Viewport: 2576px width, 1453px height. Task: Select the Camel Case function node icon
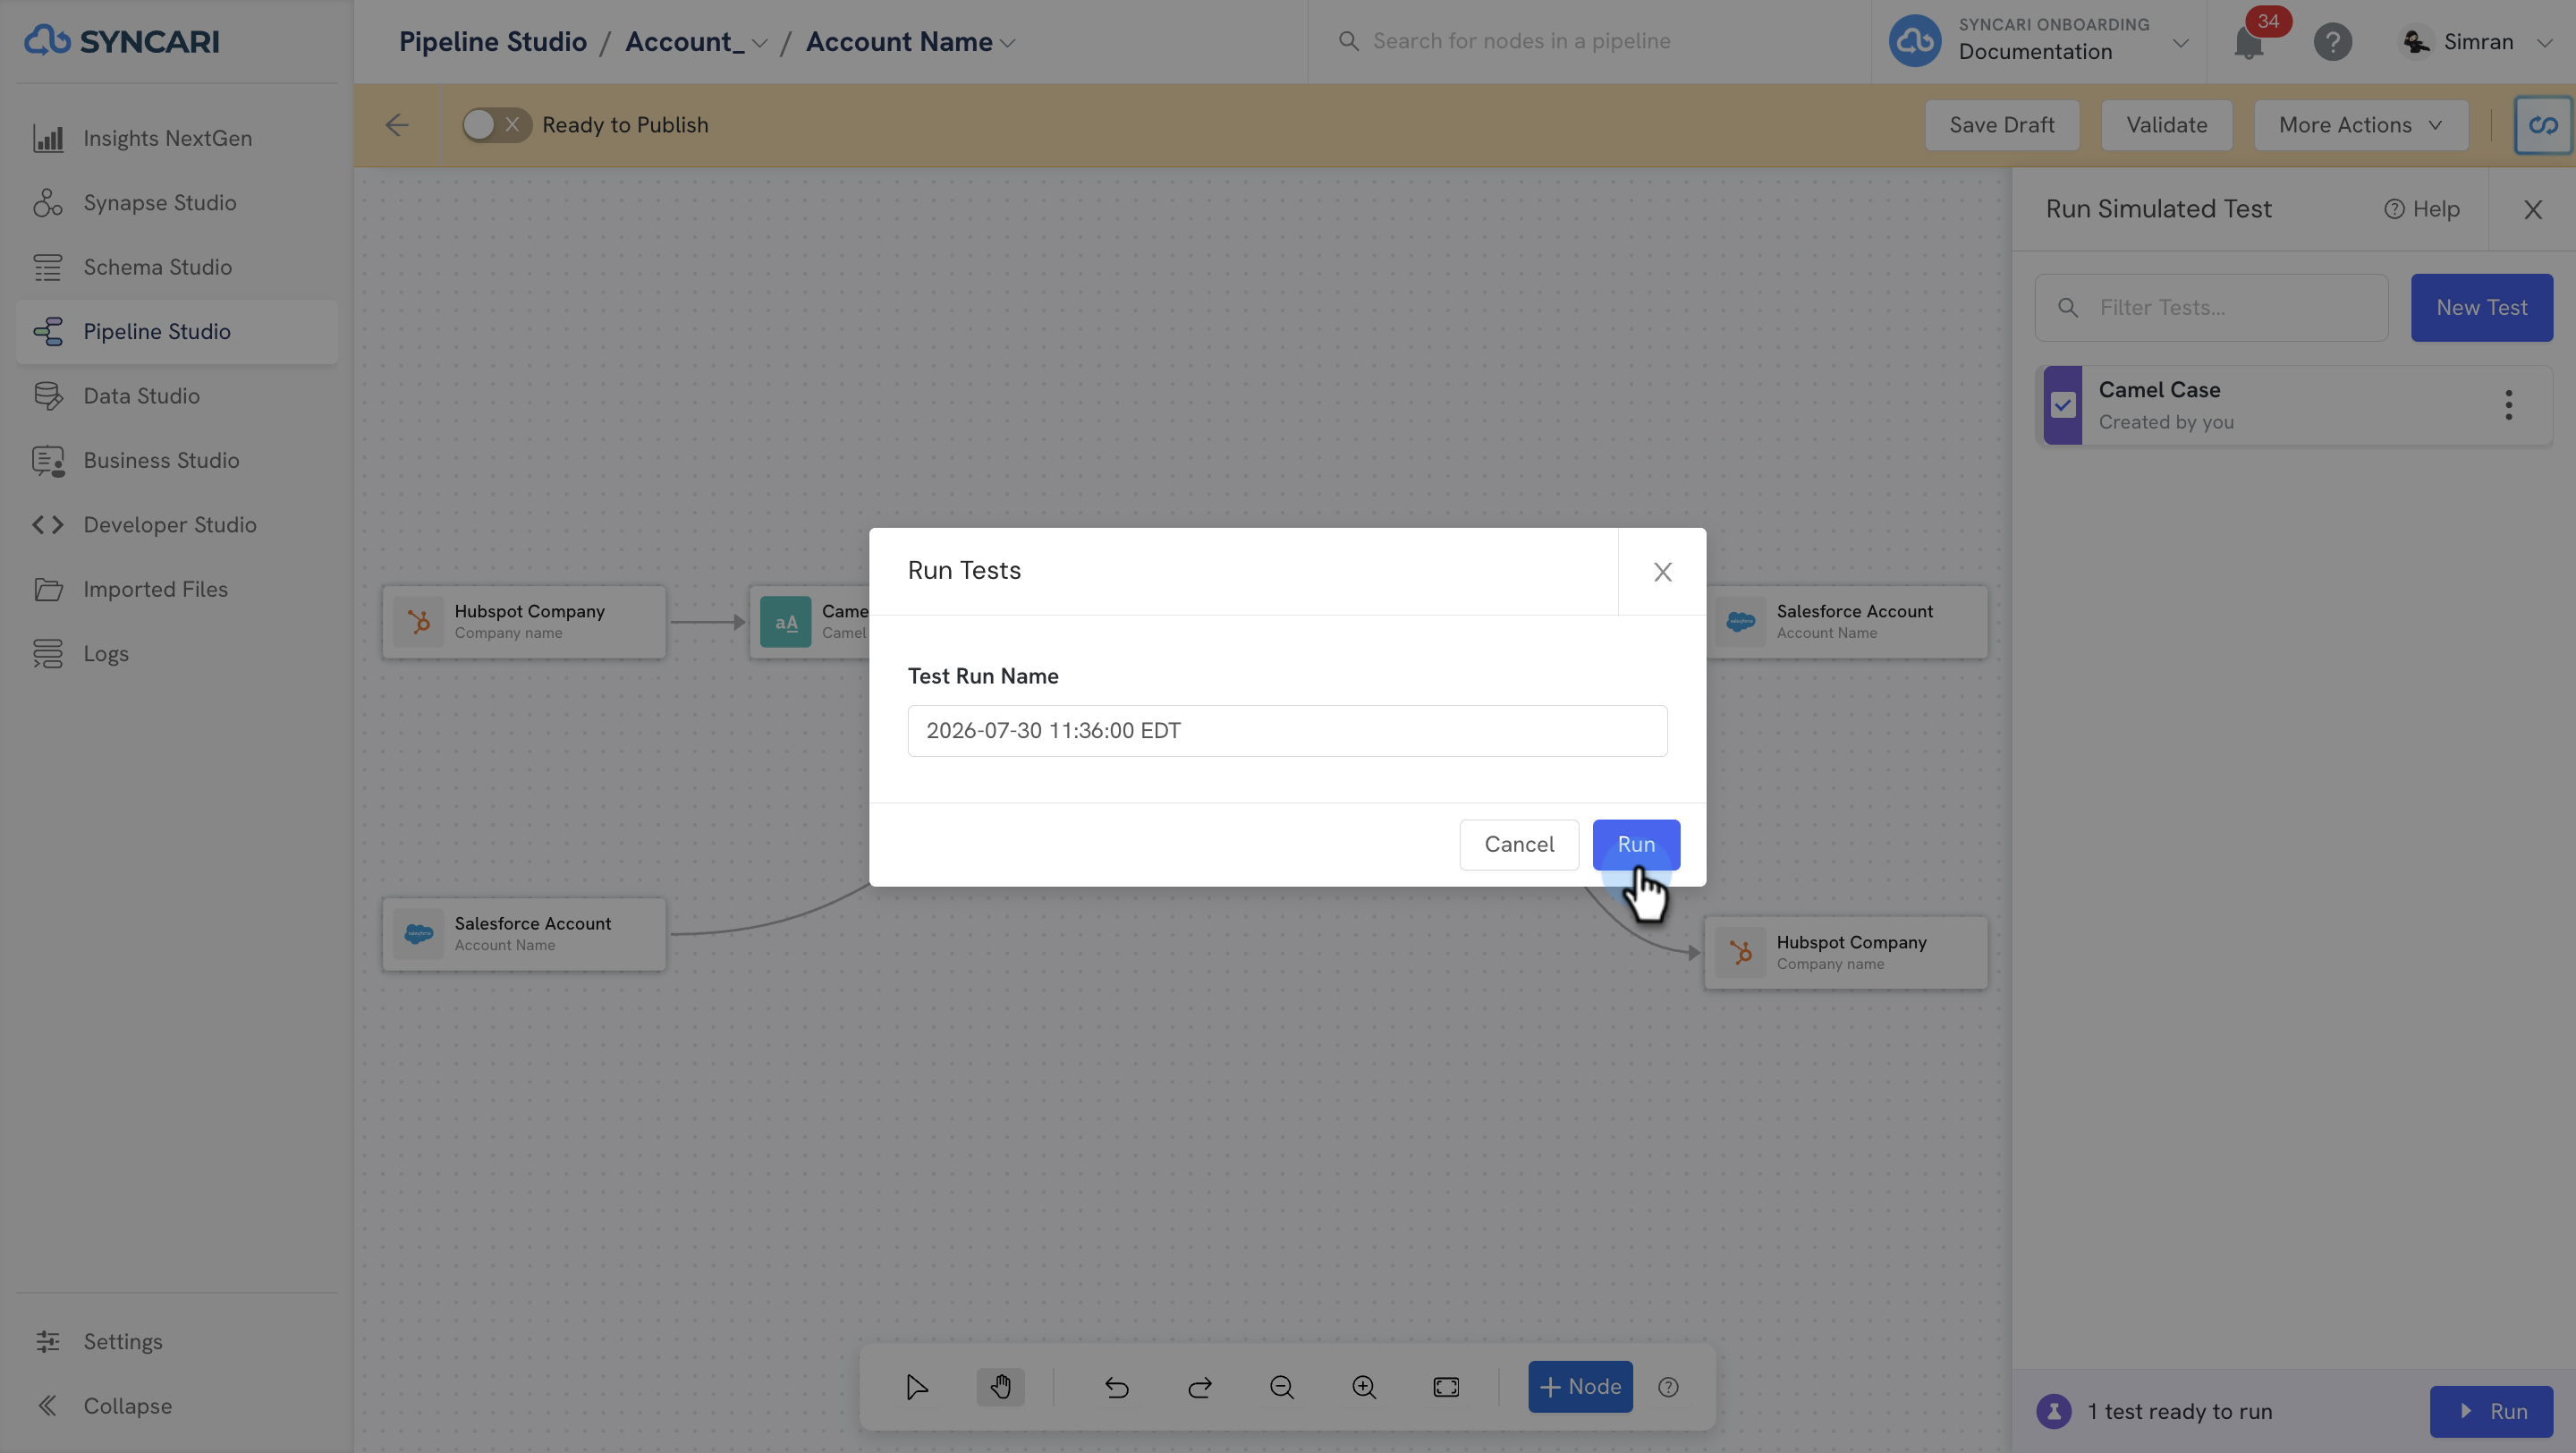pos(786,622)
